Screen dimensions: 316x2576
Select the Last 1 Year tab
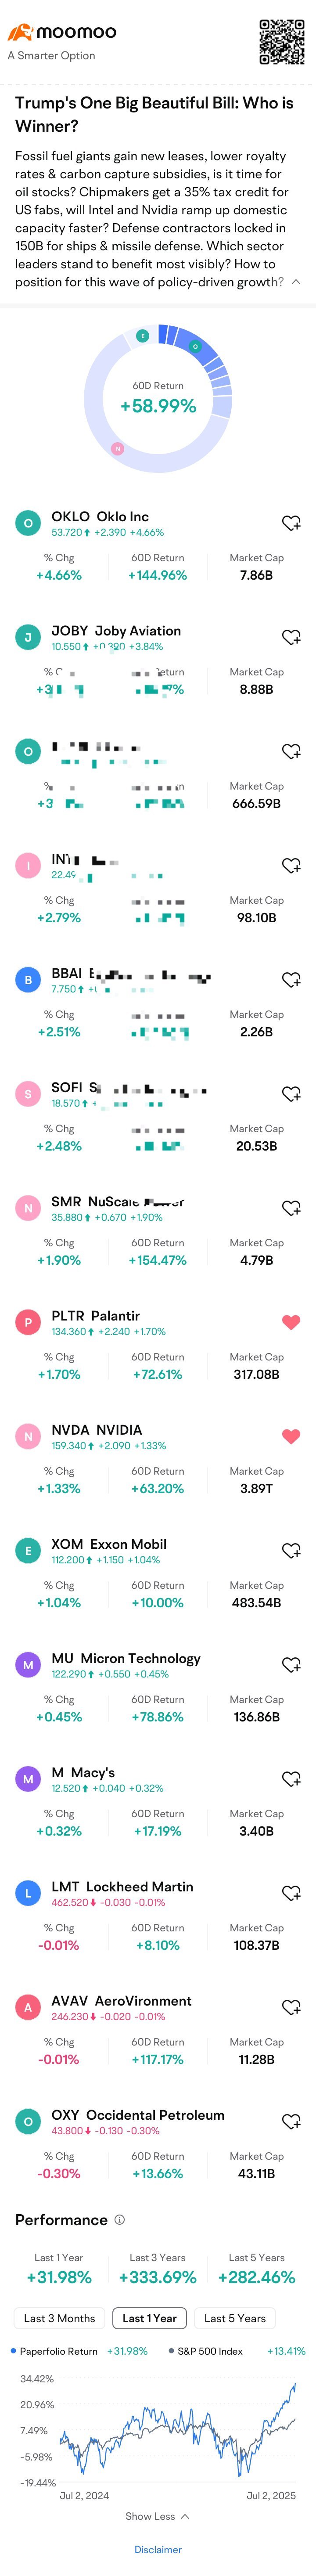pyautogui.click(x=149, y=2318)
